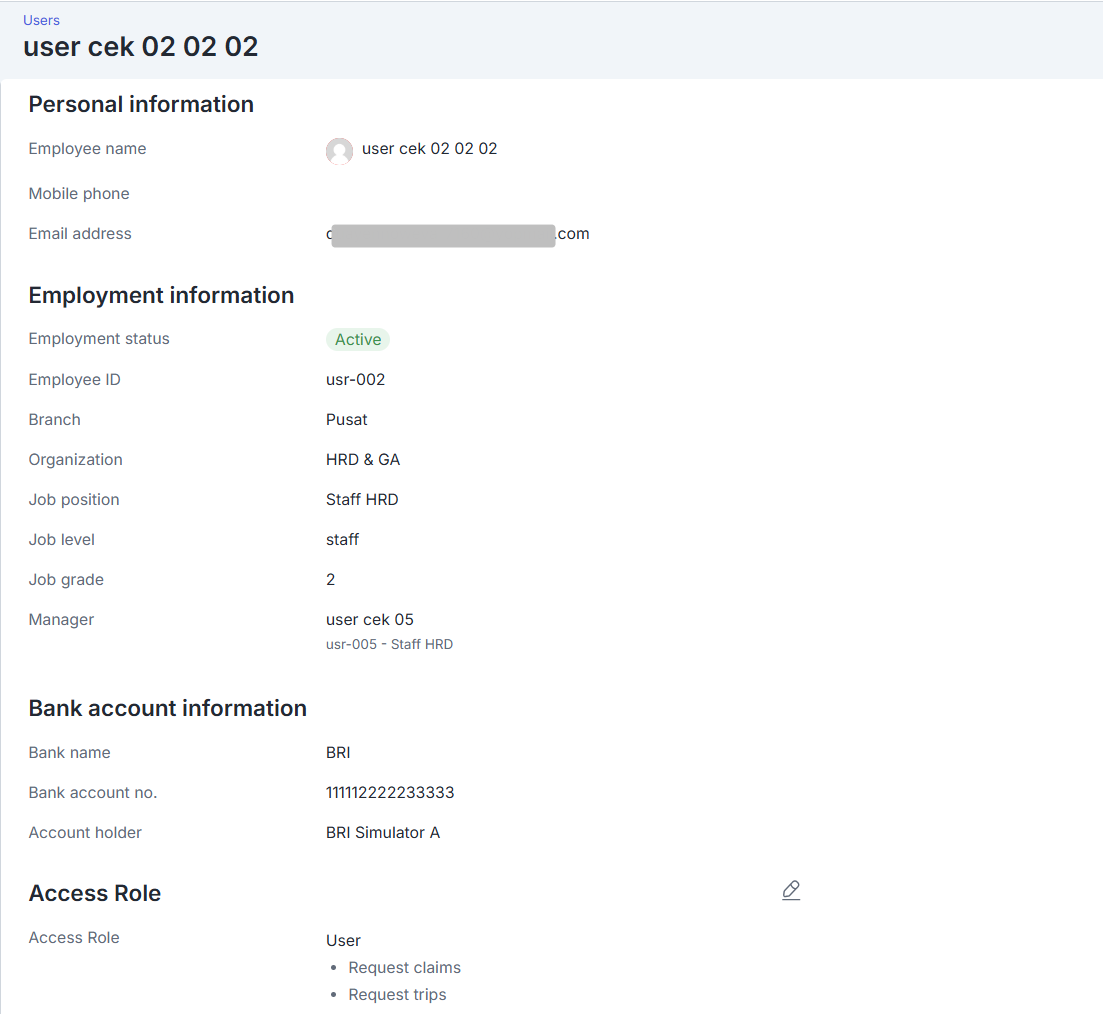The image size is (1103, 1017).
Task: Select the manager name user cek 05
Action: 369,620
